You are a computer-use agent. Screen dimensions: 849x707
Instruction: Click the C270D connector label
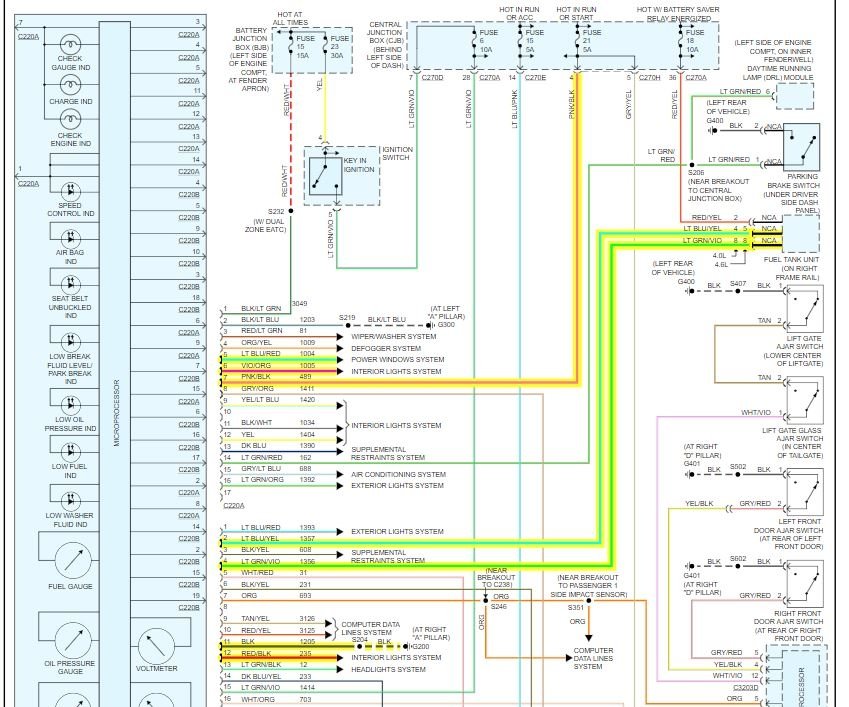click(x=432, y=78)
